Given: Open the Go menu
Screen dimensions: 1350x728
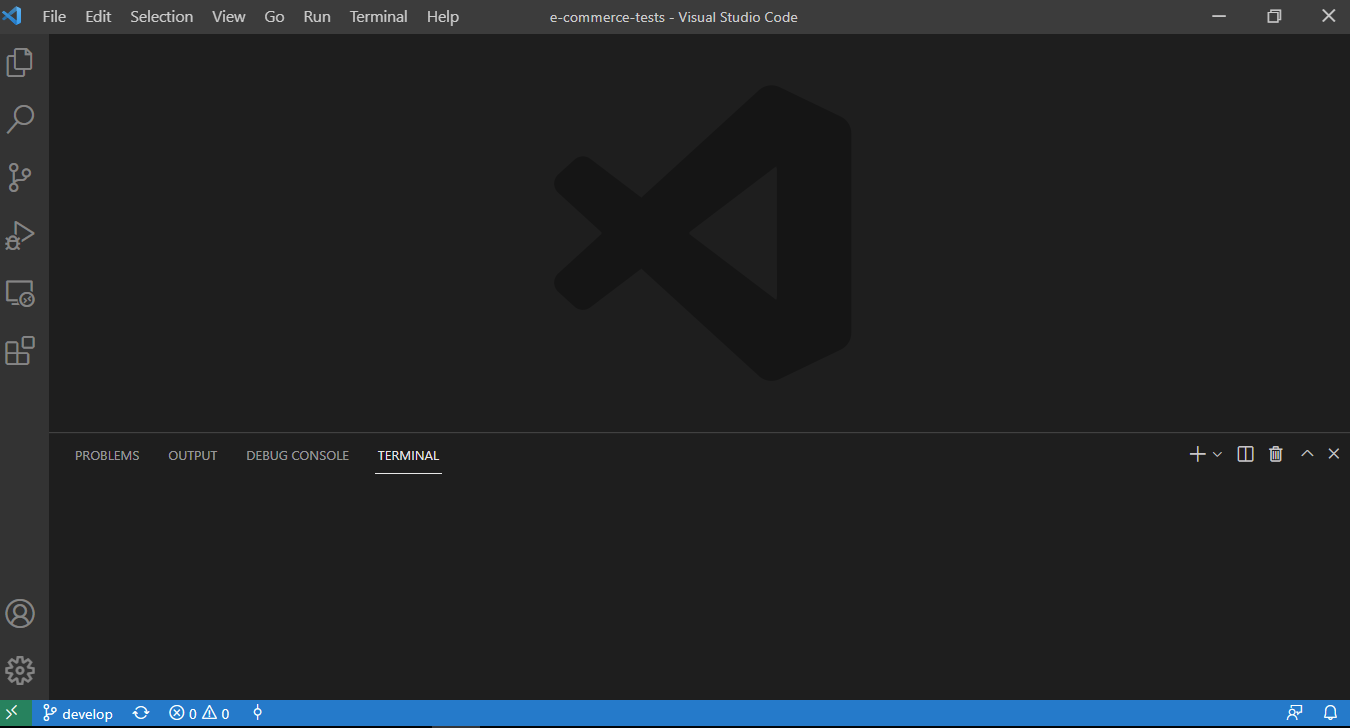Looking at the screenshot, I should (x=275, y=17).
